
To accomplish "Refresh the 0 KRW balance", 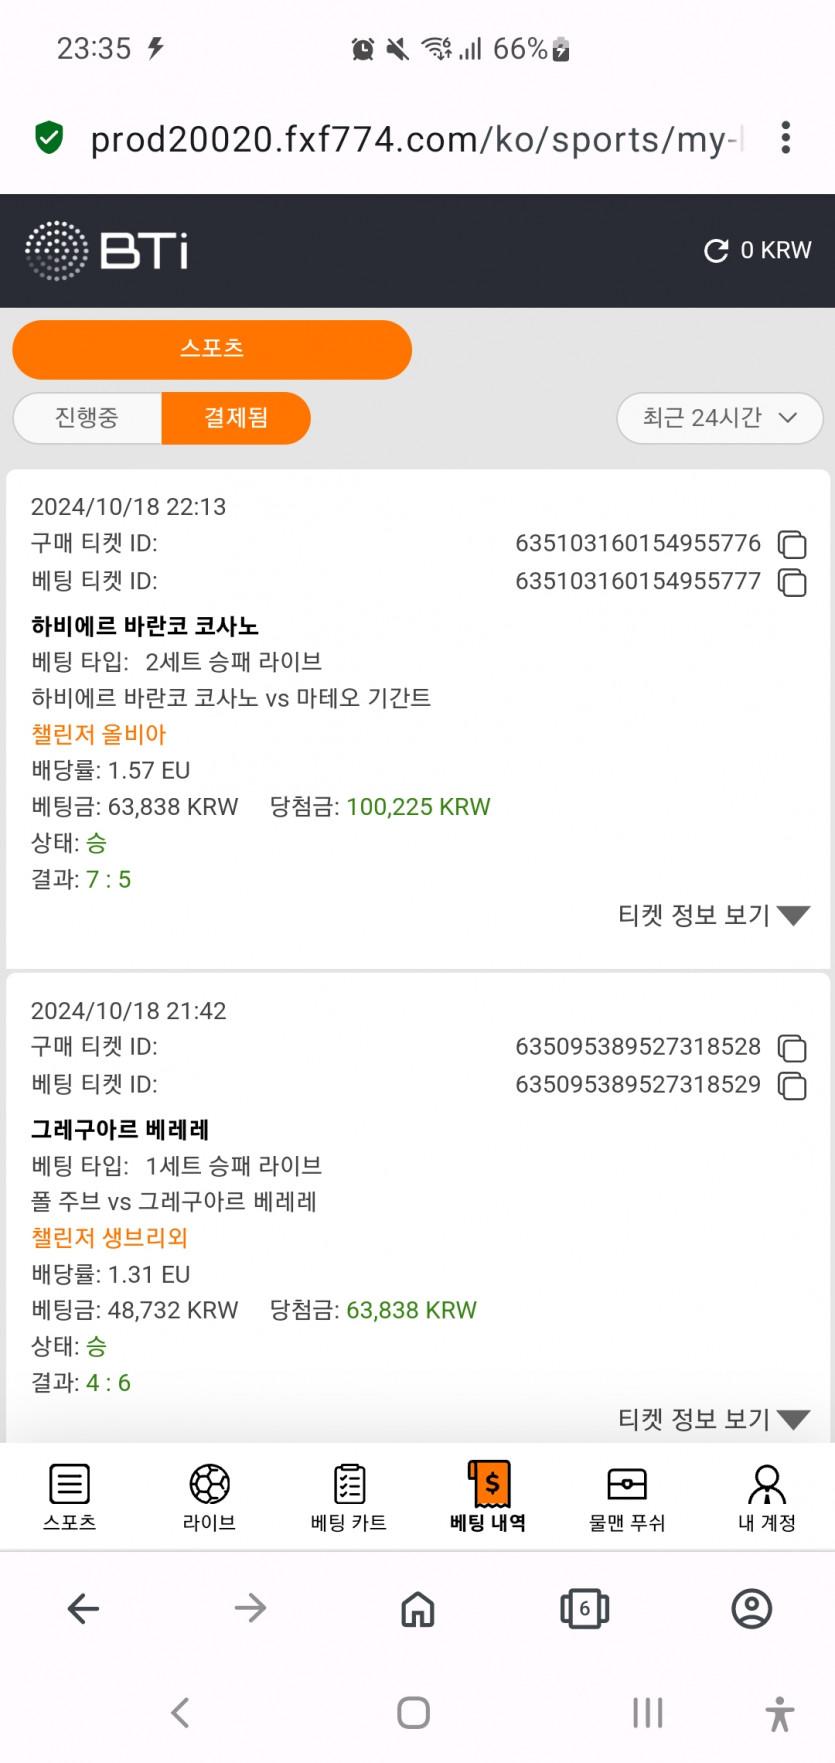I will [716, 251].
